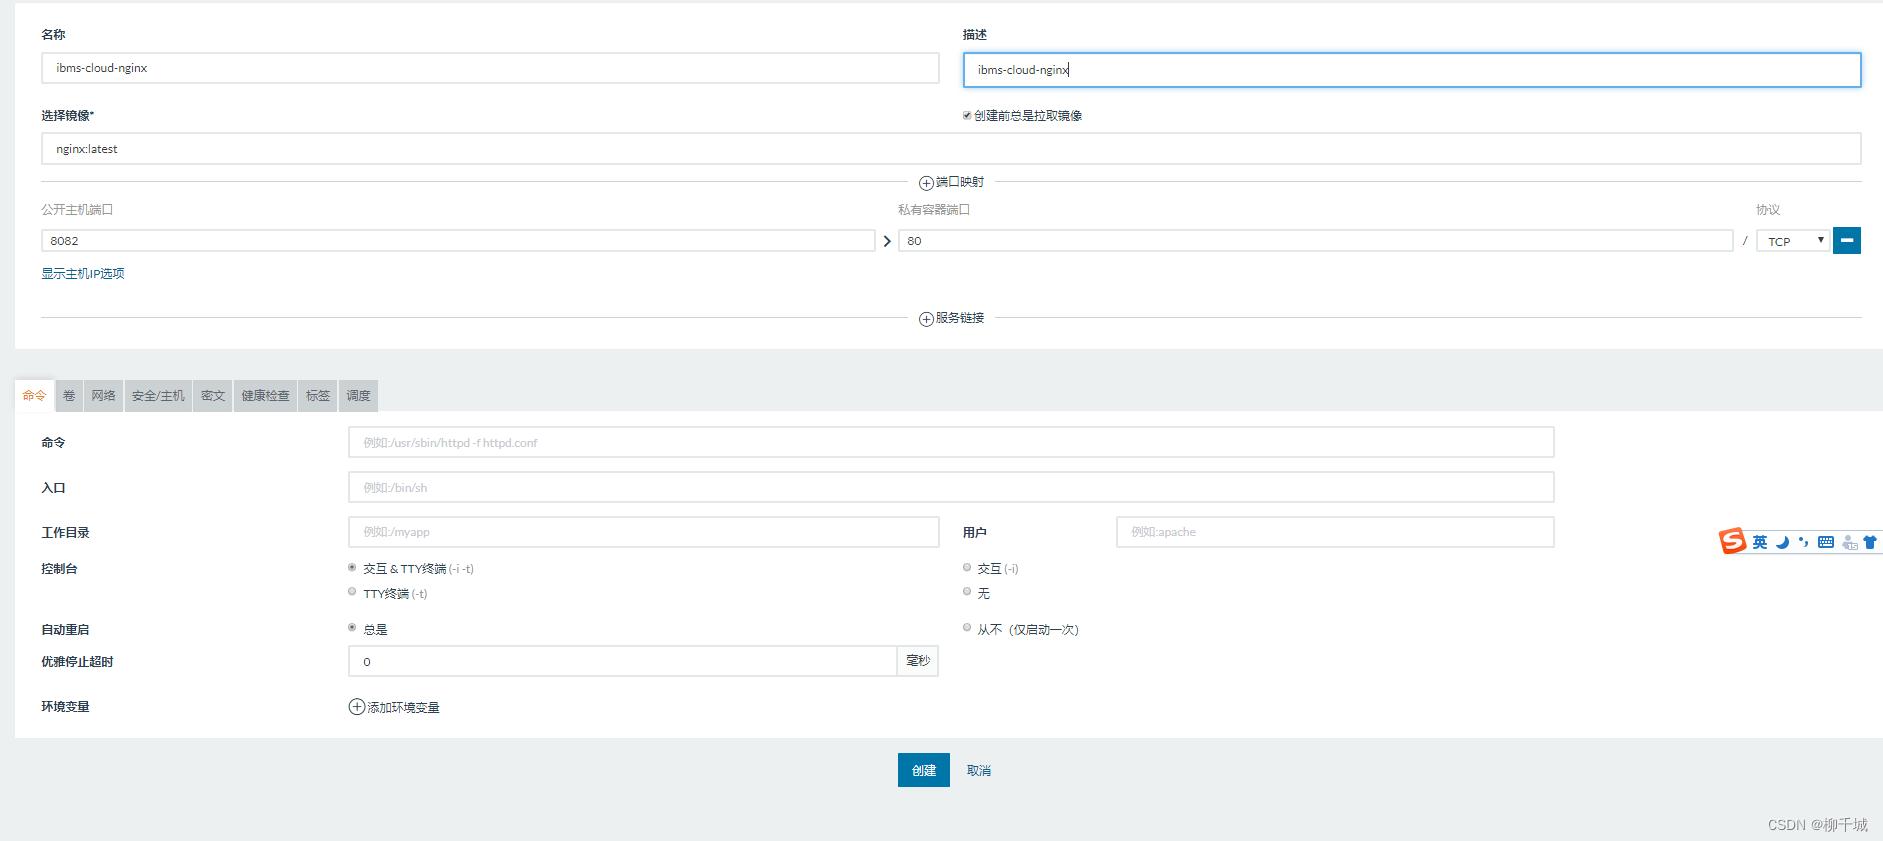This screenshot has height=841, width=1883.
Task: Click the 服务链接 label
Action: (x=960, y=318)
